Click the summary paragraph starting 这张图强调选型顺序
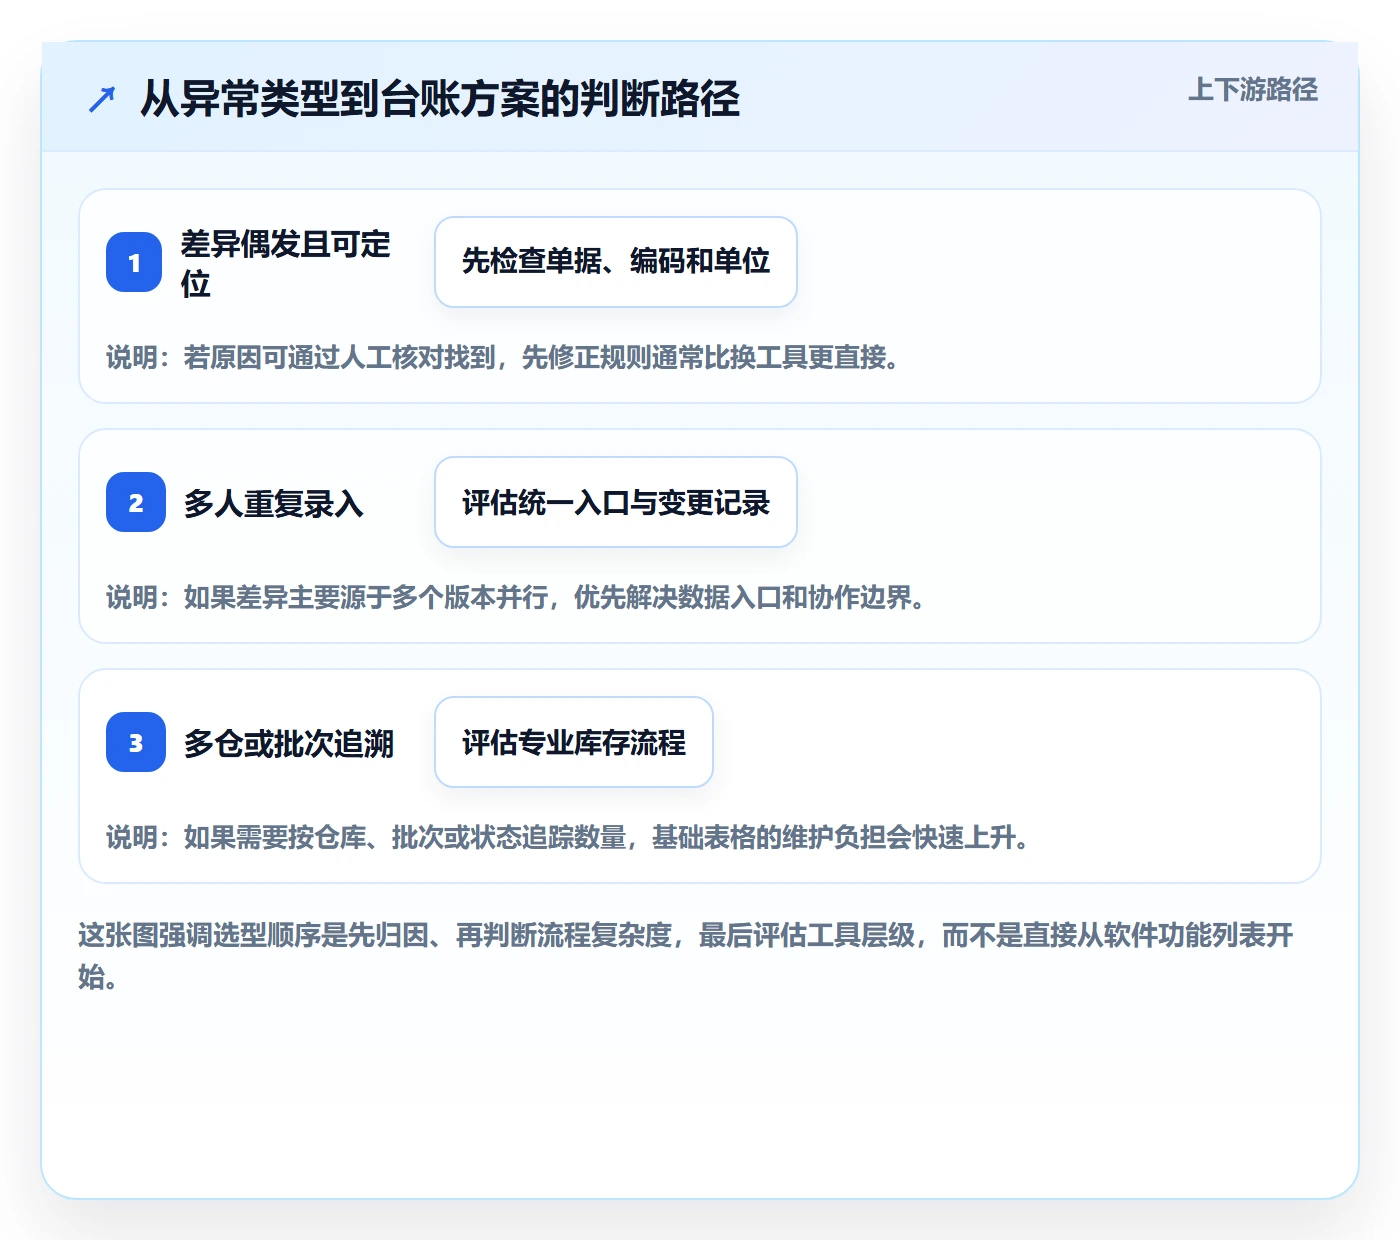Viewport: 1400px width, 1240px height. tap(686, 956)
